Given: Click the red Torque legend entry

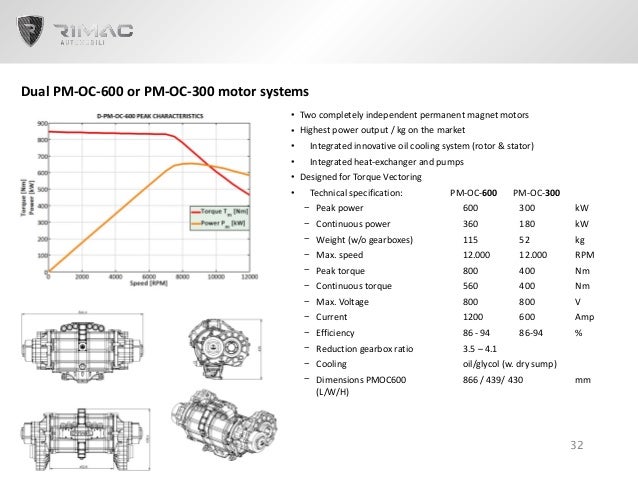Looking at the screenshot, I should 220,212.
